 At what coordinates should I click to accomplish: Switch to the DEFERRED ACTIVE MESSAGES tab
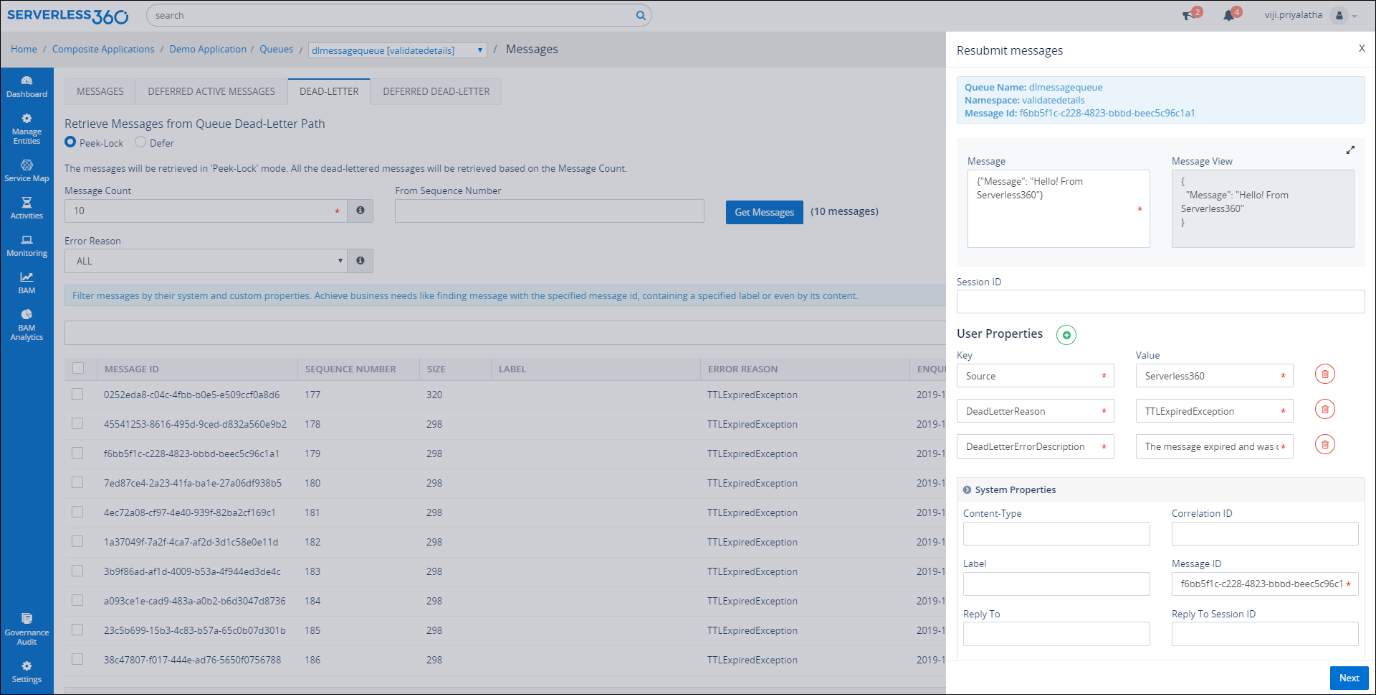point(211,90)
